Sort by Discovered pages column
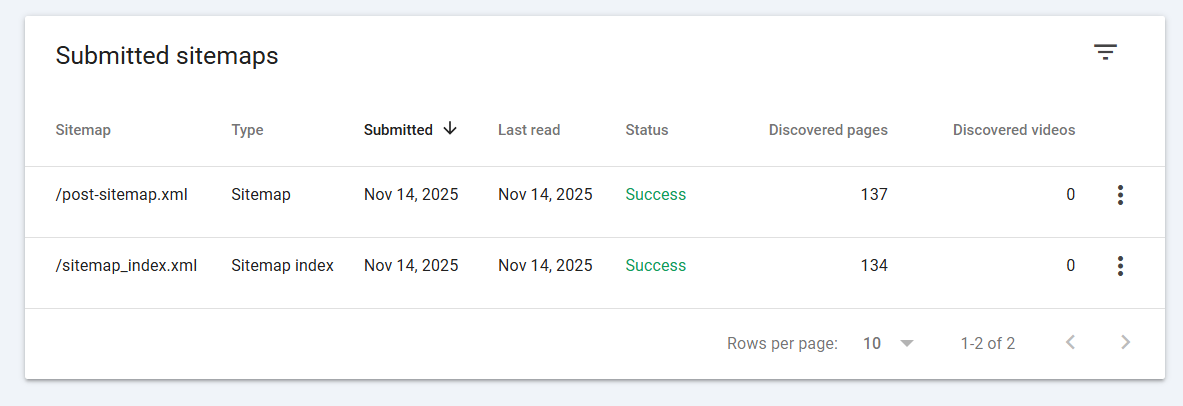 [x=828, y=130]
